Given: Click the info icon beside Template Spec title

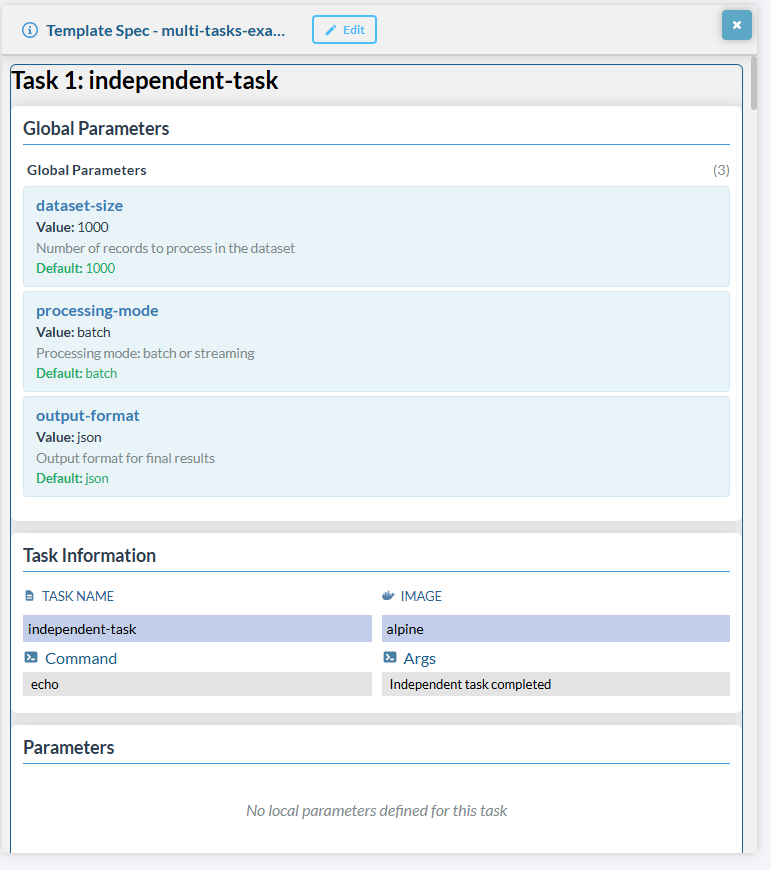Looking at the screenshot, I should coord(30,30).
